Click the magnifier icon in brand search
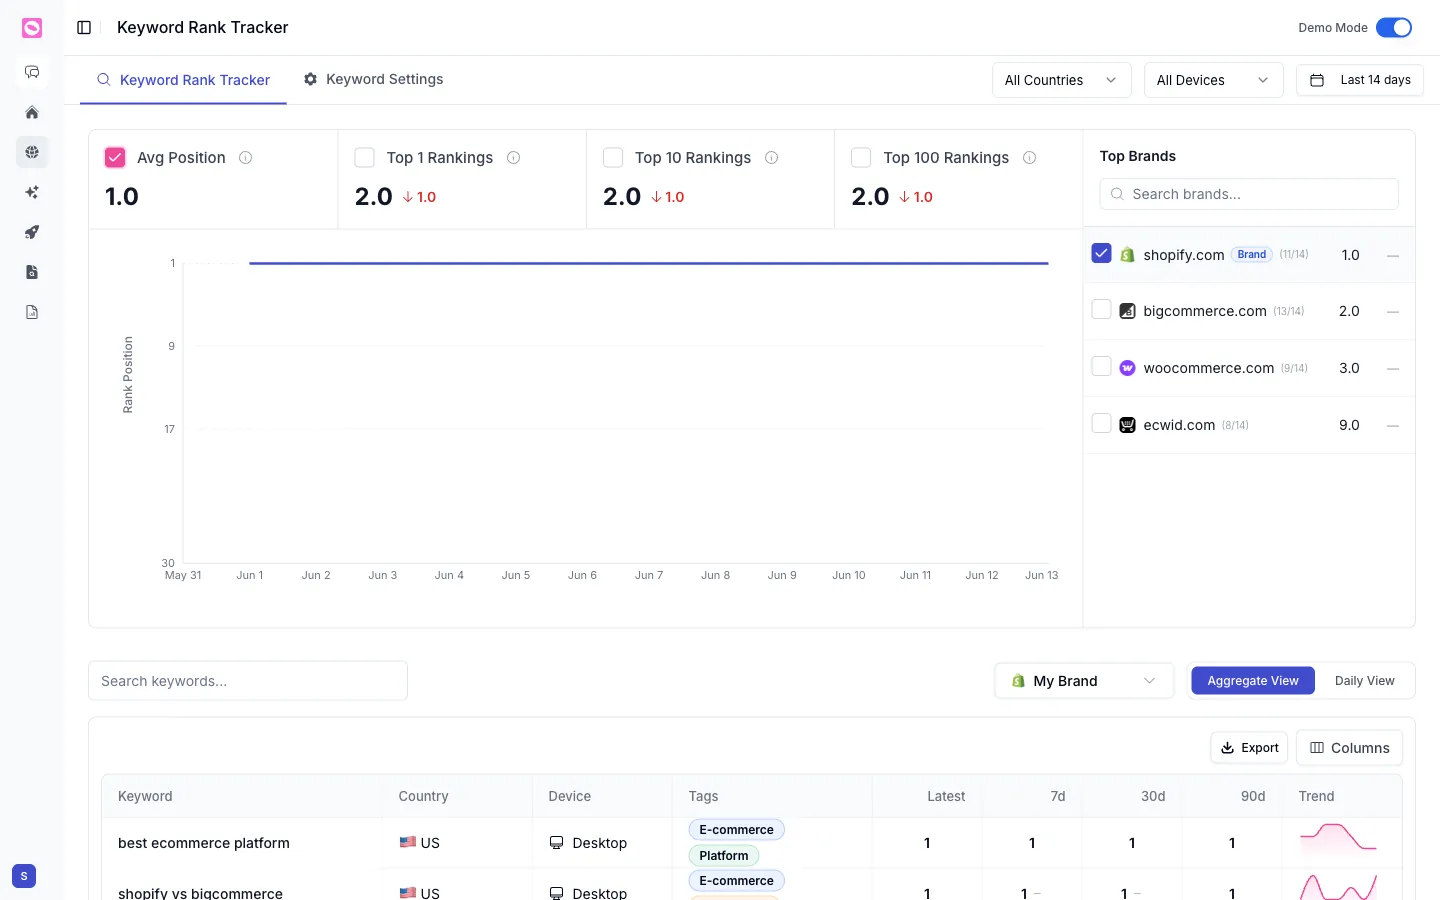Viewport: 1440px width, 900px height. pos(1117,194)
